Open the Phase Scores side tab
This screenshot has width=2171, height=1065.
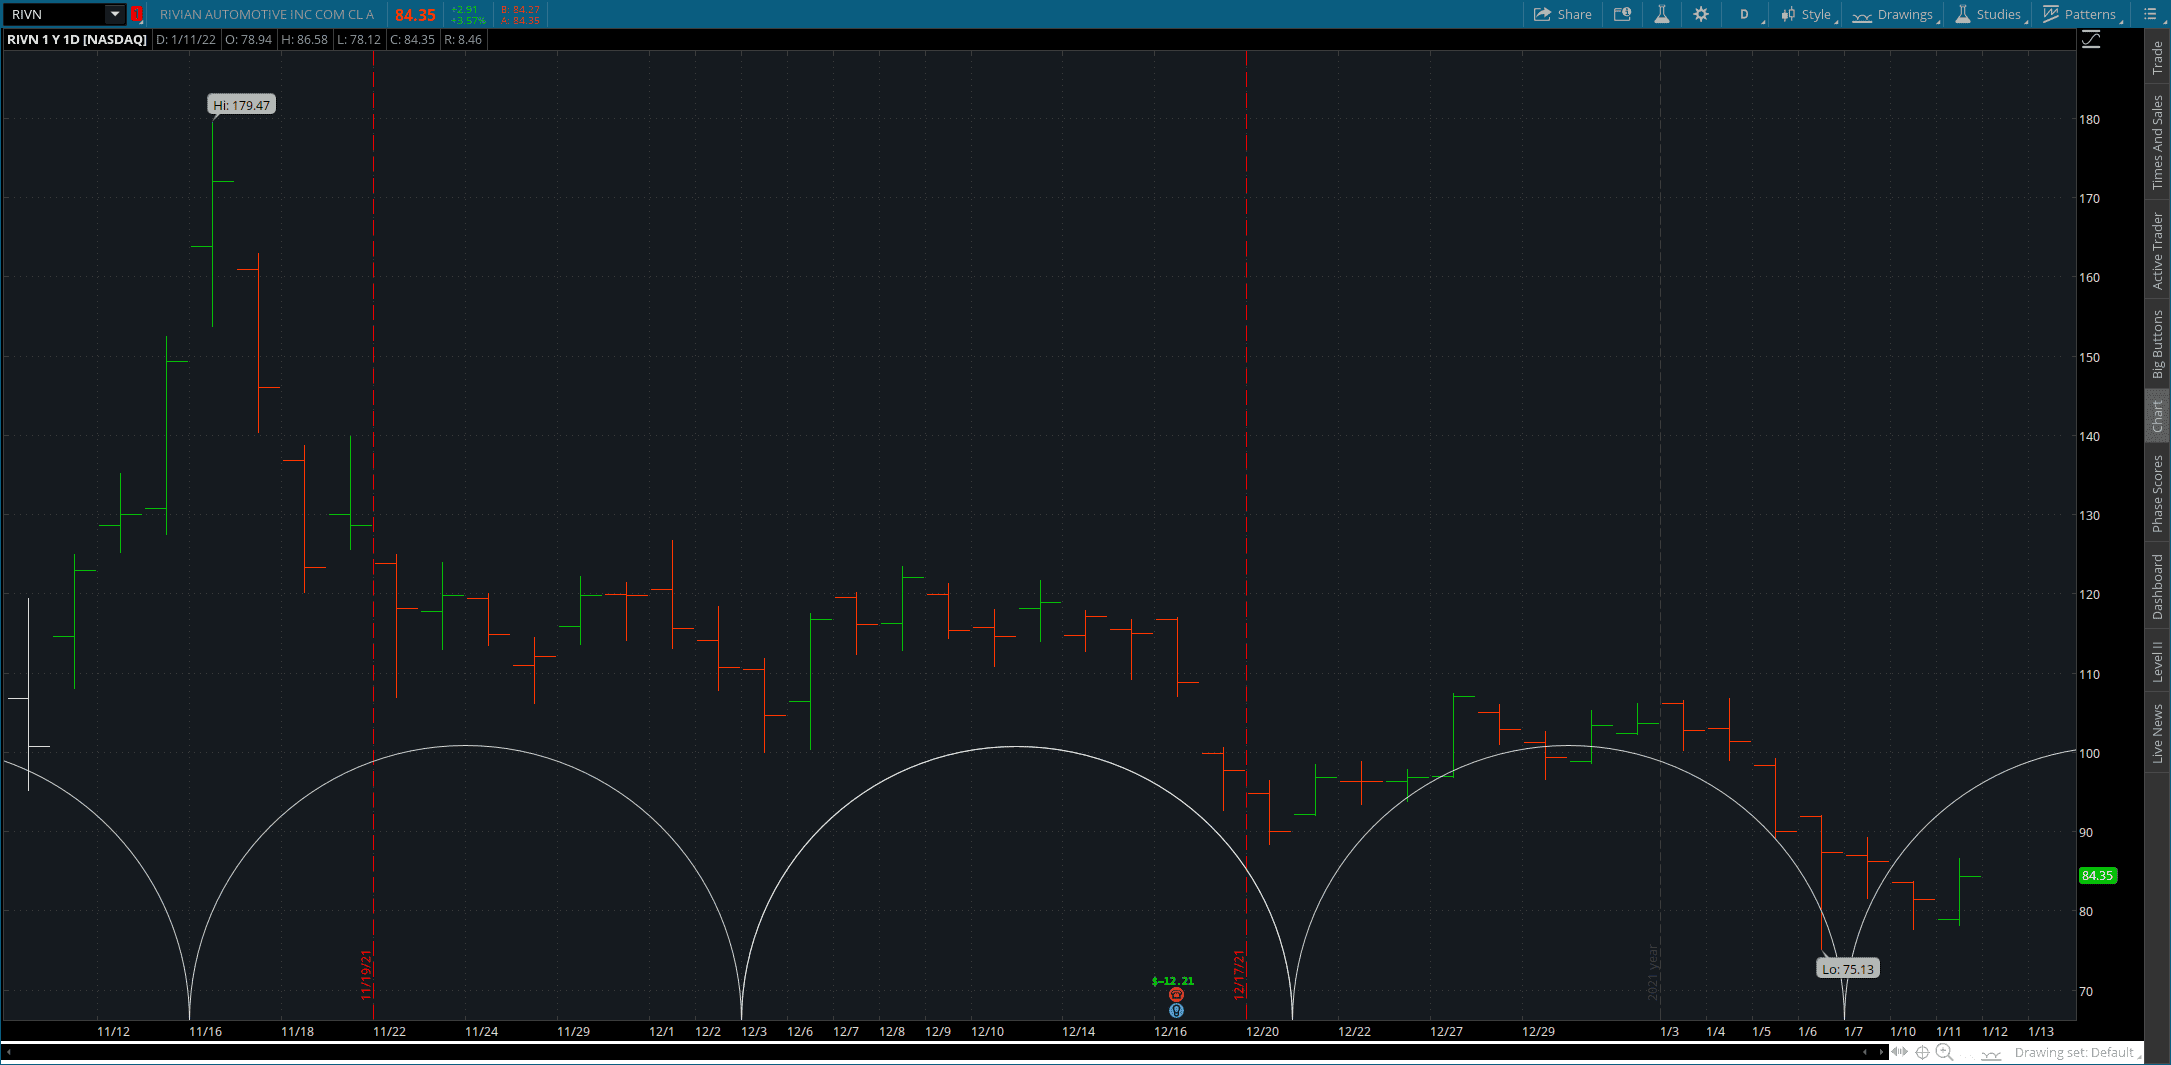pos(2157,494)
